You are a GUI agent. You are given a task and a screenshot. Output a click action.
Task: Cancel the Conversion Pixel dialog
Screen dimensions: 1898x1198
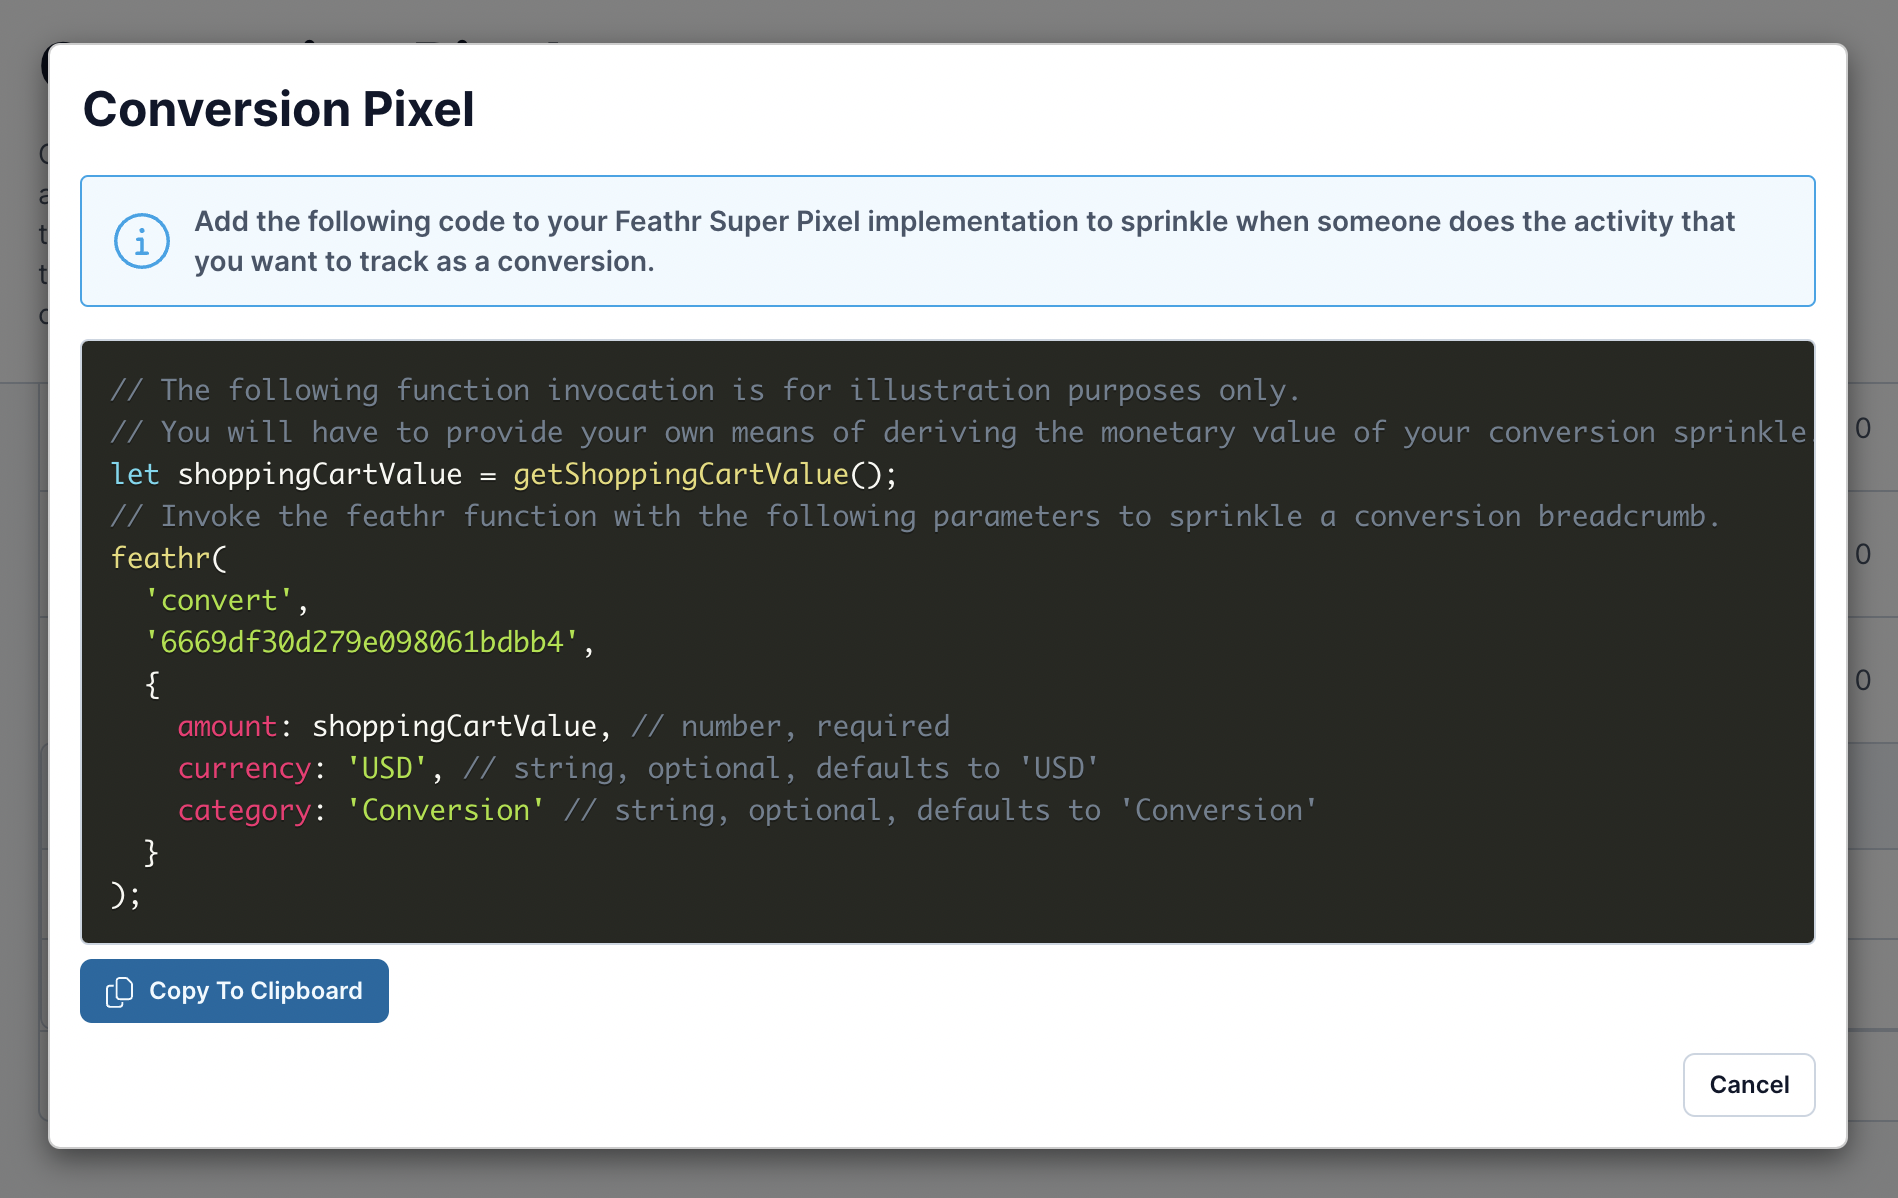pos(1749,1085)
